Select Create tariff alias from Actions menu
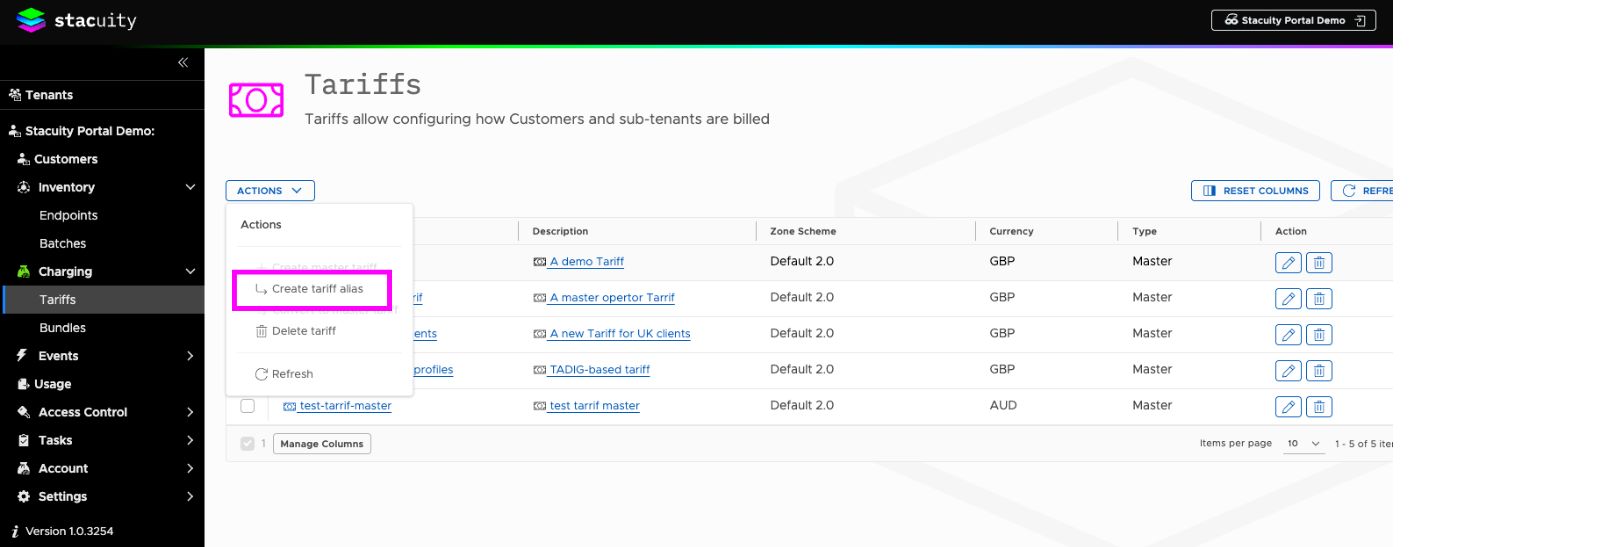This screenshot has width=1624, height=547. (312, 289)
